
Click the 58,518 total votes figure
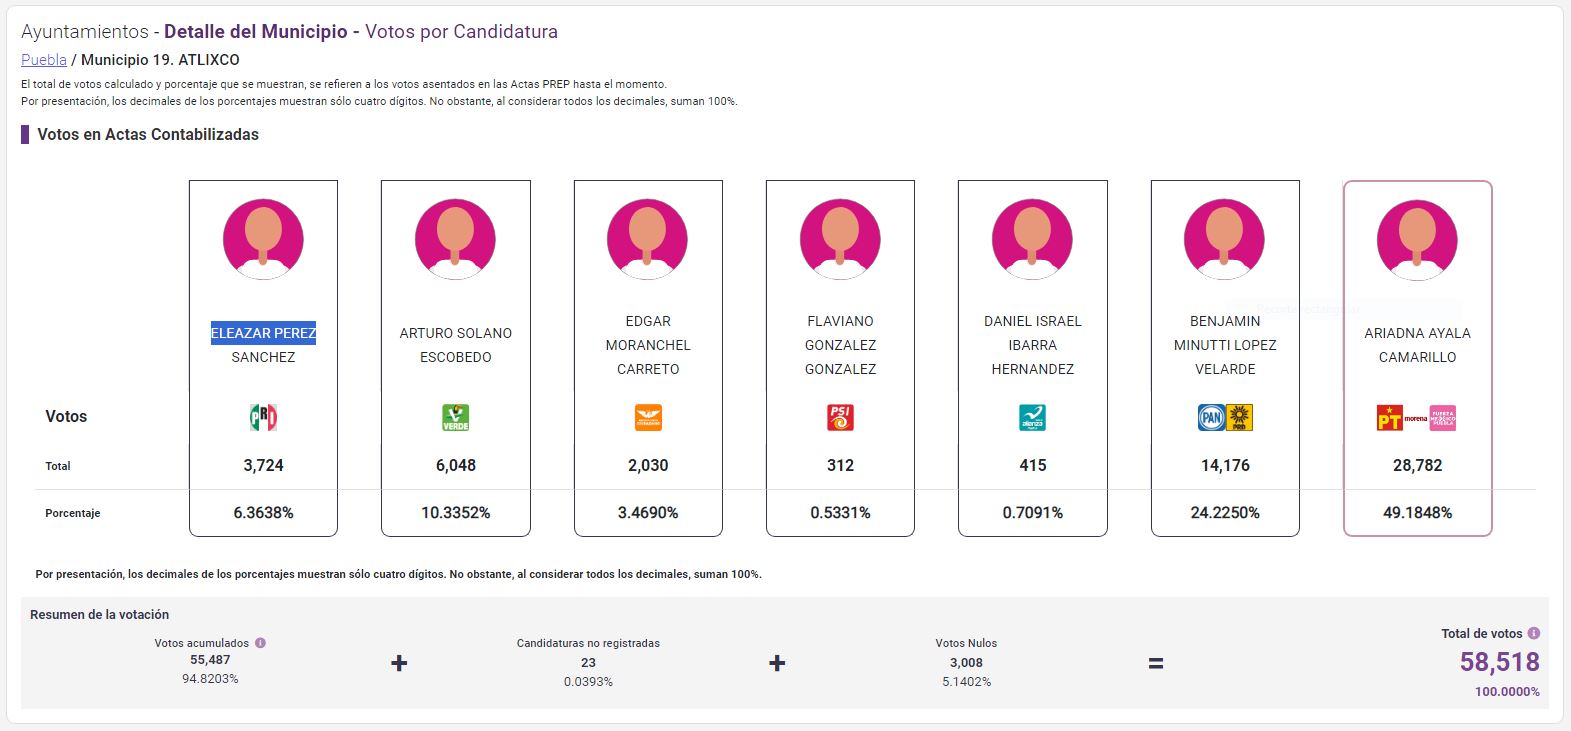[1499, 662]
